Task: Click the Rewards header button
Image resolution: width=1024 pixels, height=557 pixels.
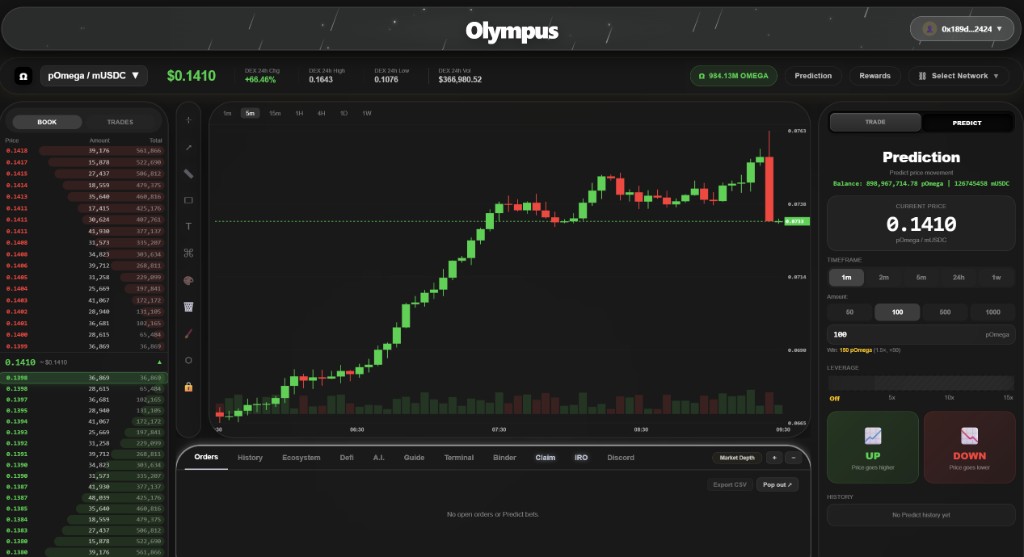Action: [874, 76]
